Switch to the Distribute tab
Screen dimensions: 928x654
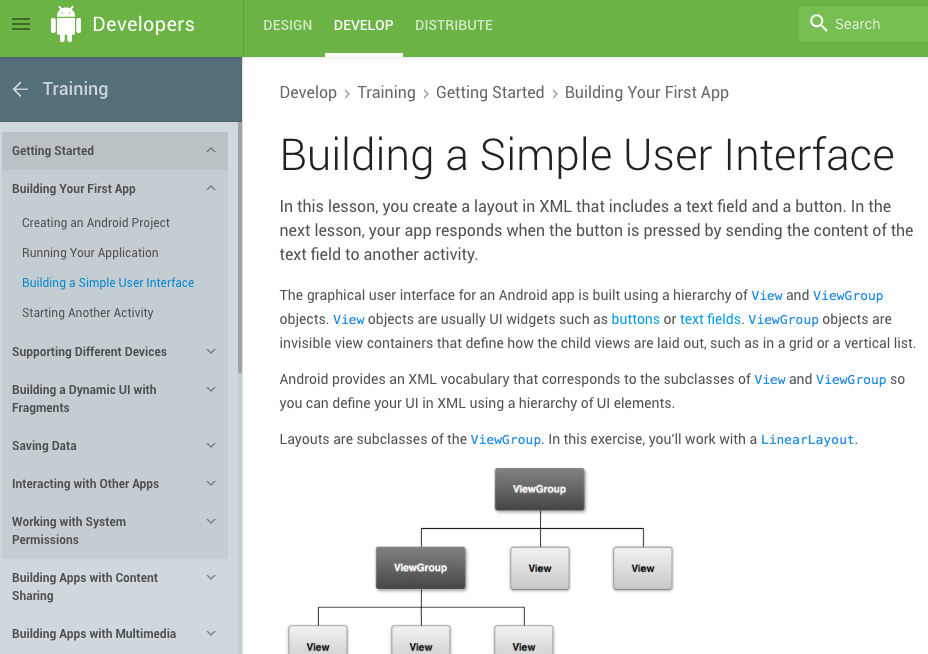coord(453,25)
